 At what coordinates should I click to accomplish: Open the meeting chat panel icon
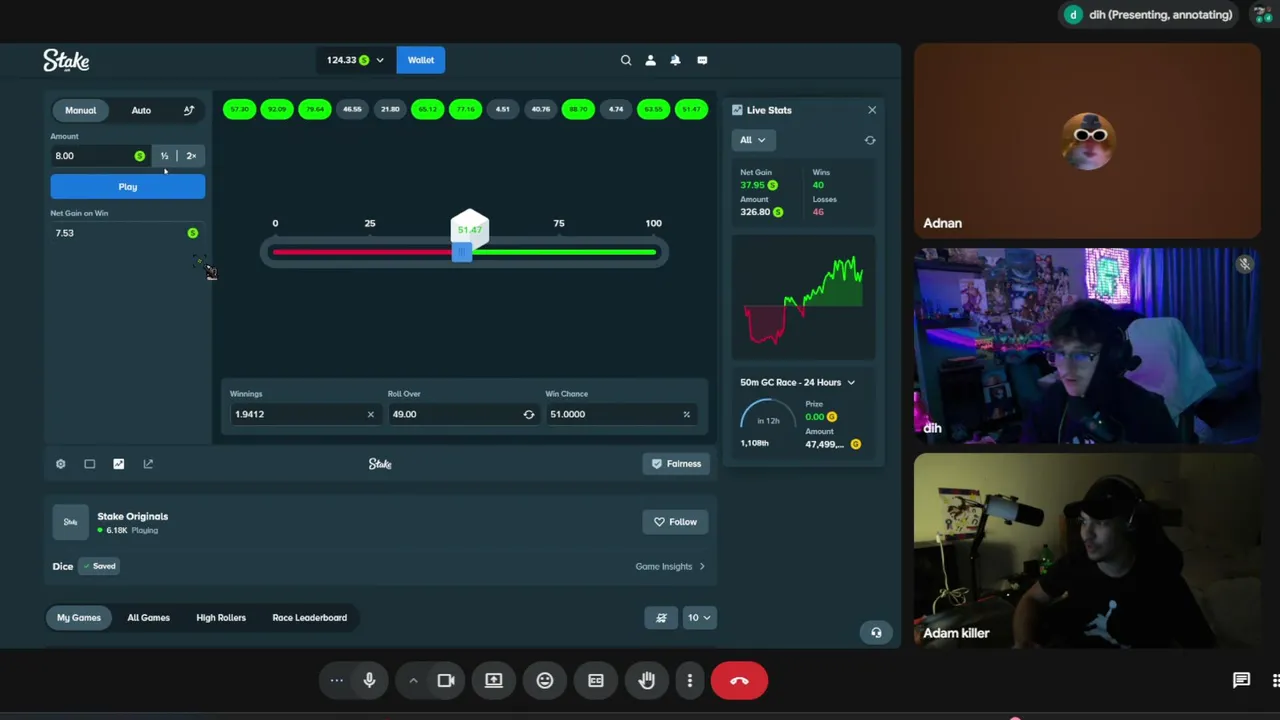1241,681
